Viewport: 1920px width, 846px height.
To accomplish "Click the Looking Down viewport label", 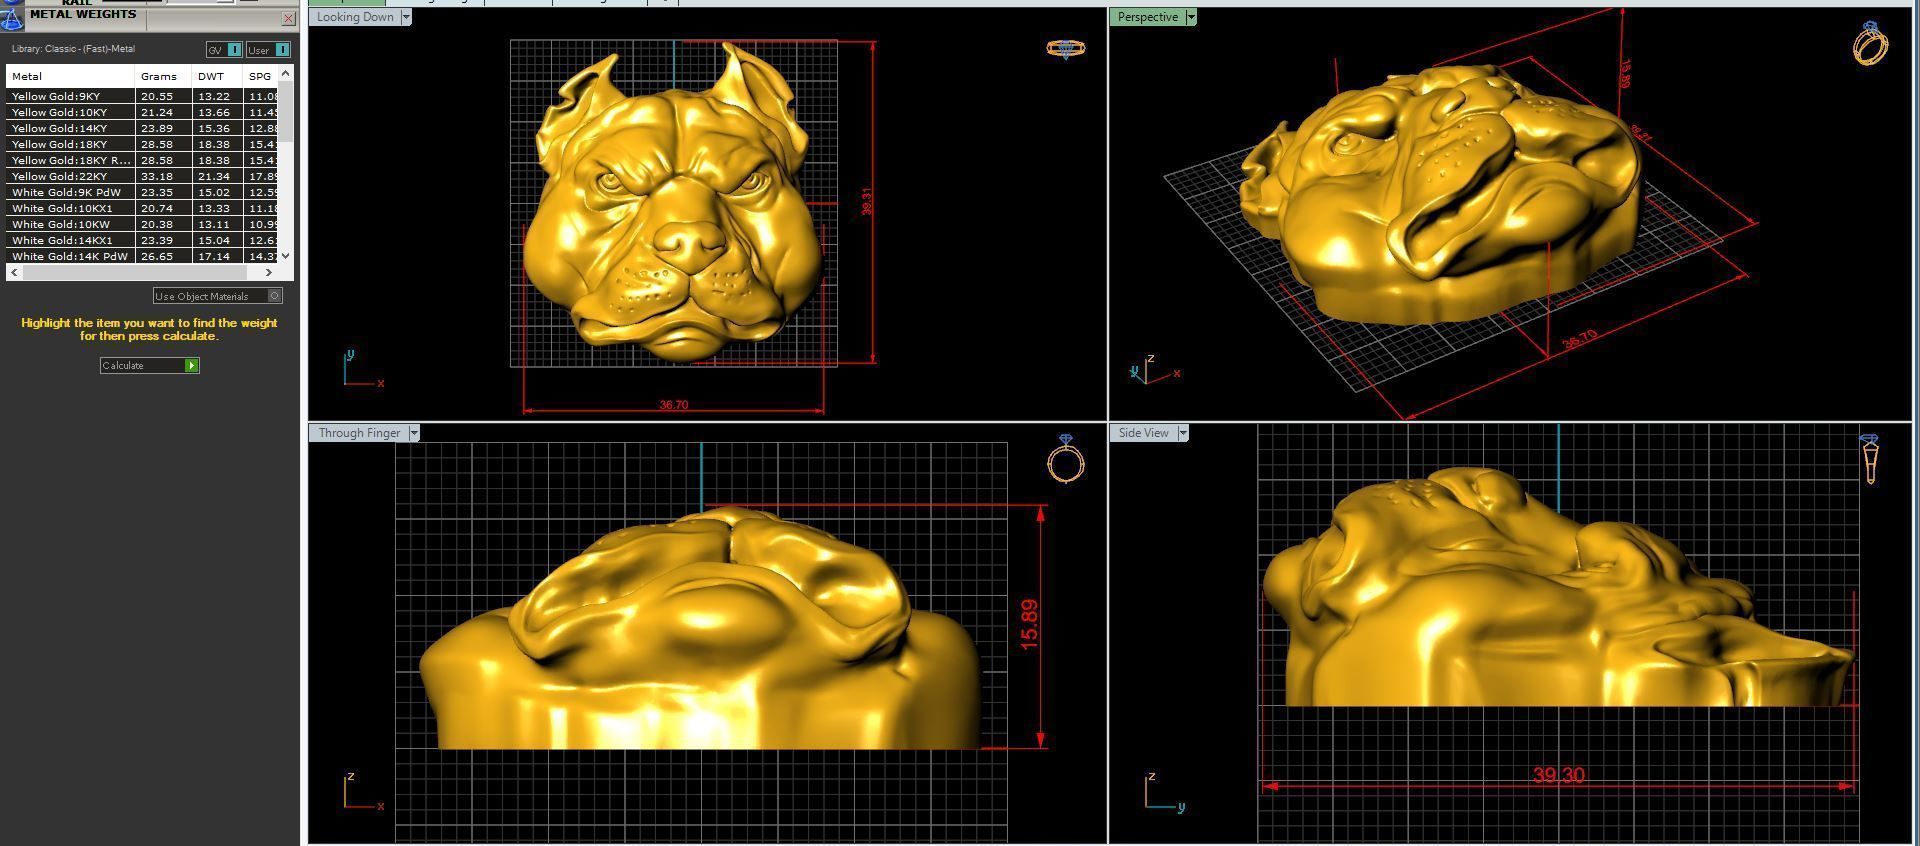I will [x=355, y=17].
